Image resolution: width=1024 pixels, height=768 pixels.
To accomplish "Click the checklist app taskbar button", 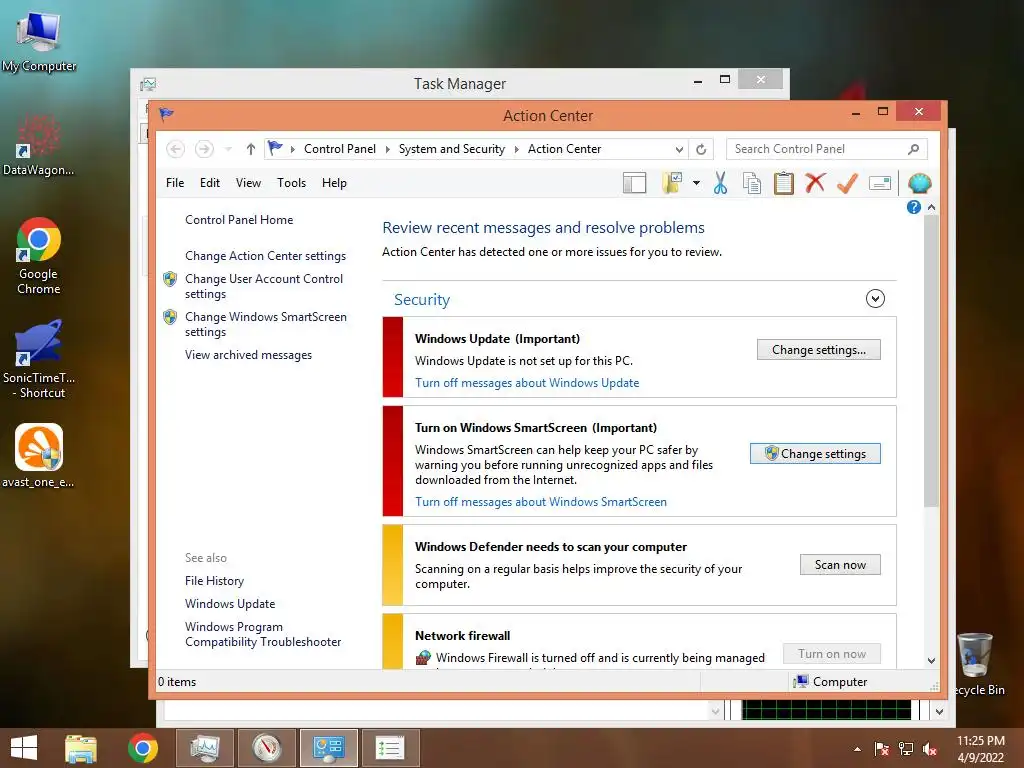I will (391, 748).
